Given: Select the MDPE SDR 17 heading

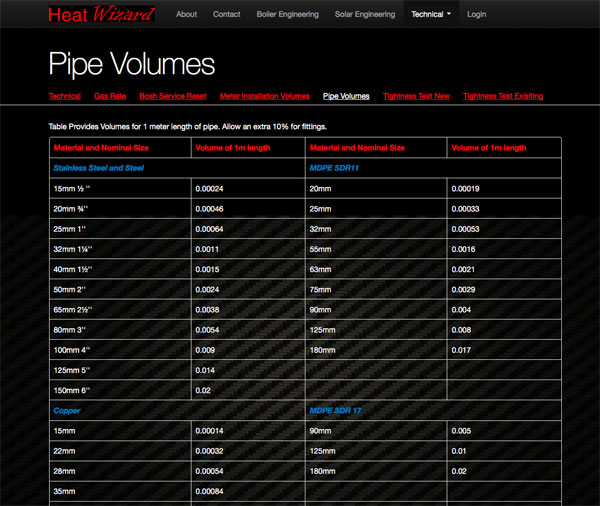Looking at the screenshot, I should (x=336, y=410).
